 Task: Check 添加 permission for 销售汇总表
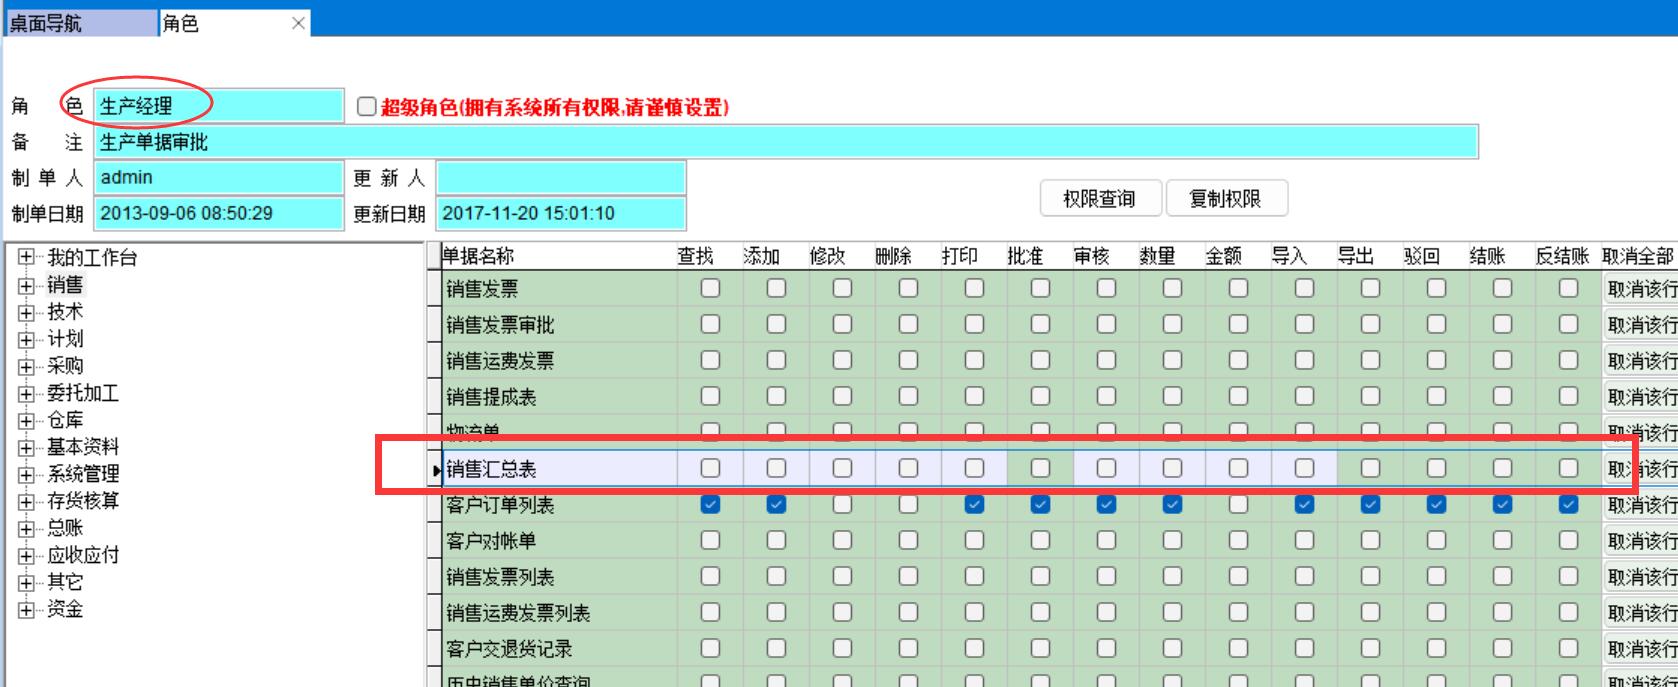point(776,468)
